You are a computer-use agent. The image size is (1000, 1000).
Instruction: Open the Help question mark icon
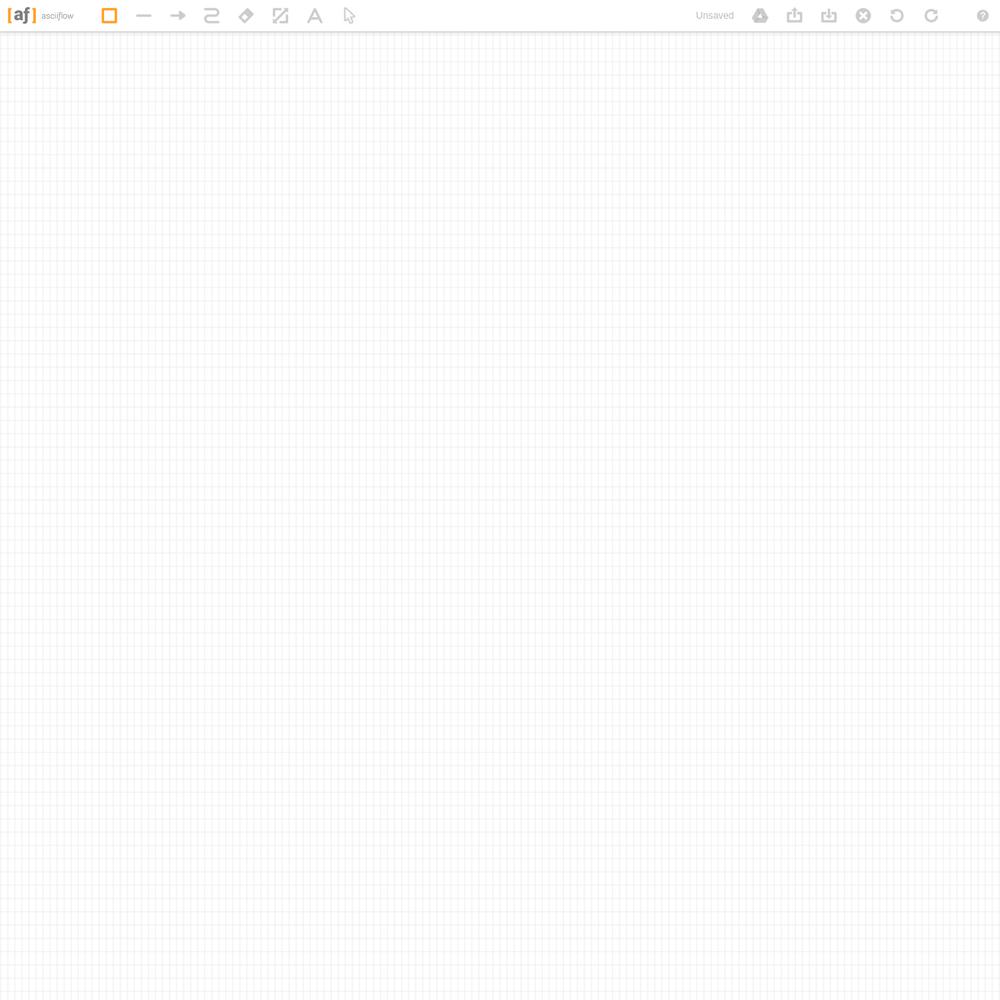tap(982, 15)
